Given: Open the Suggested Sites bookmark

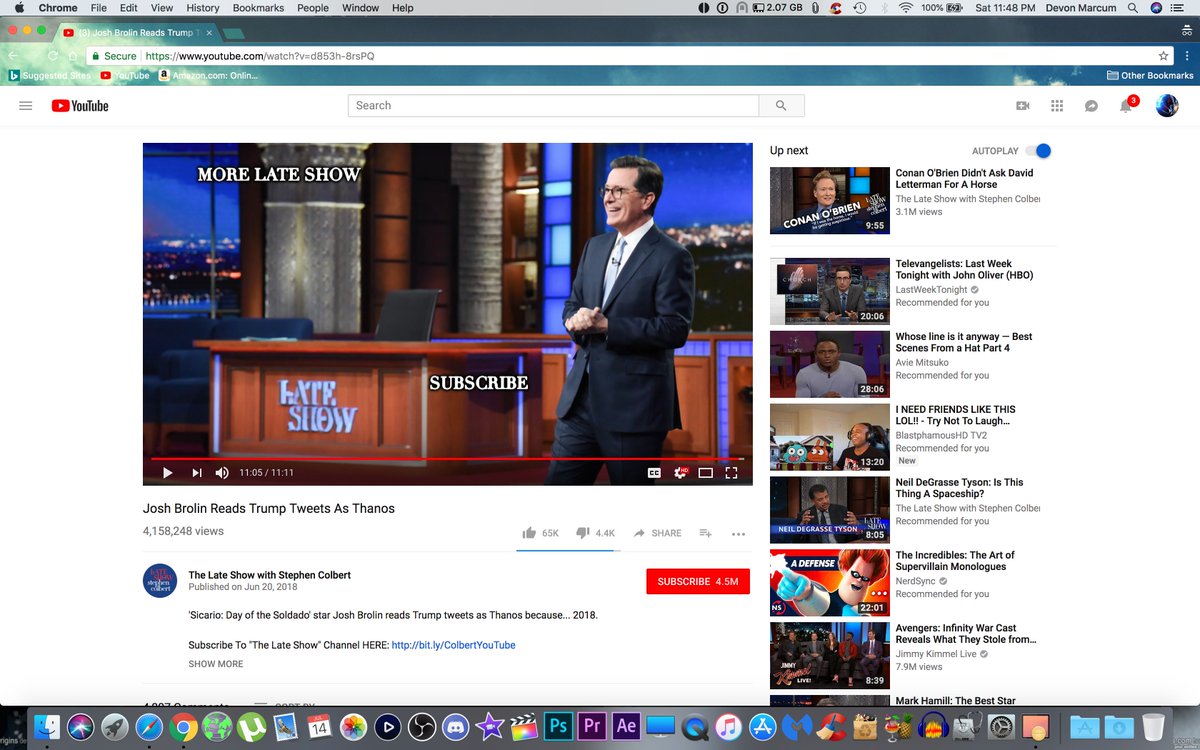Looking at the screenshot, I should (50, 75).
